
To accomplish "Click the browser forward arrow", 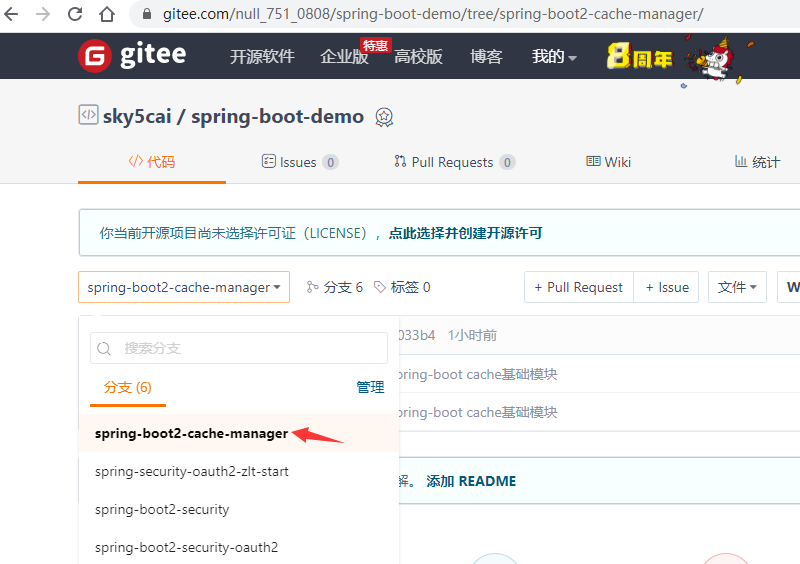I will 43,14.
